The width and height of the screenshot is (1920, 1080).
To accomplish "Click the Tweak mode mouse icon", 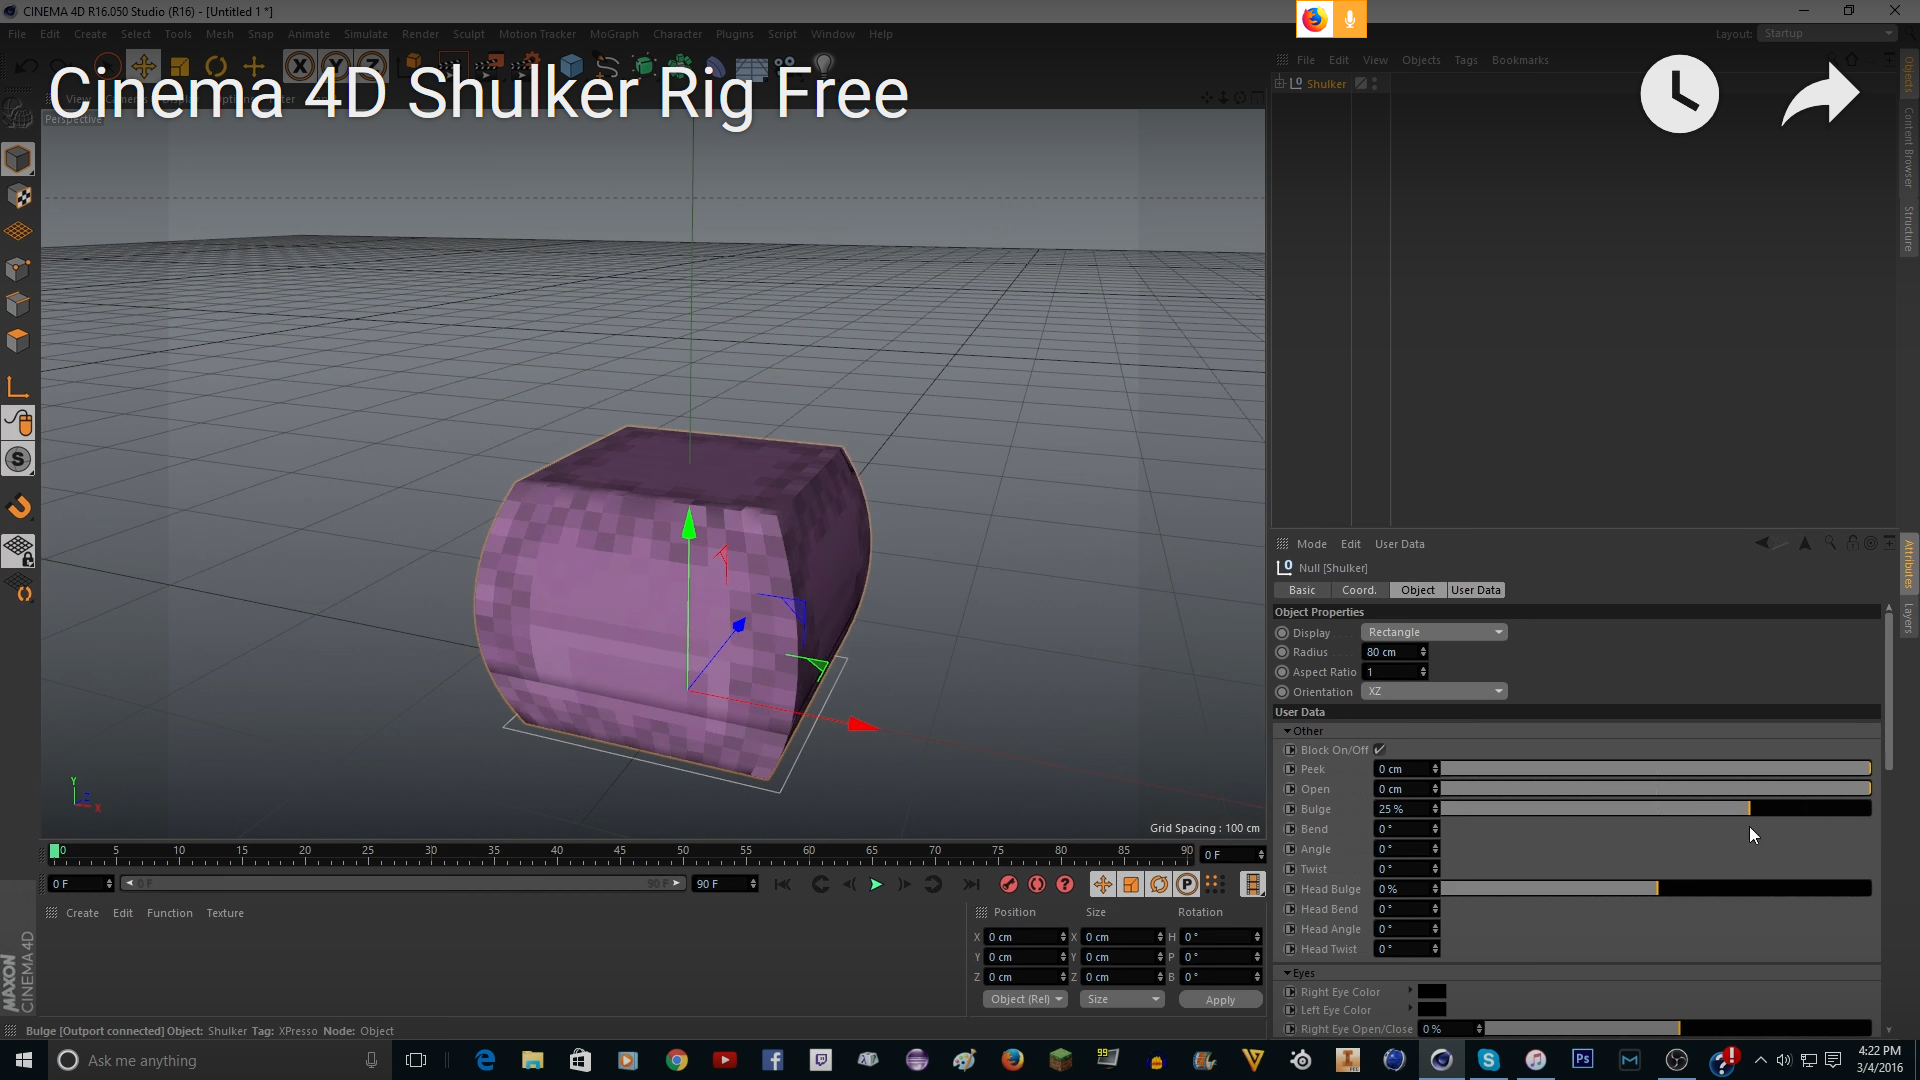I will pyautogui.click(x=18, y=423).
